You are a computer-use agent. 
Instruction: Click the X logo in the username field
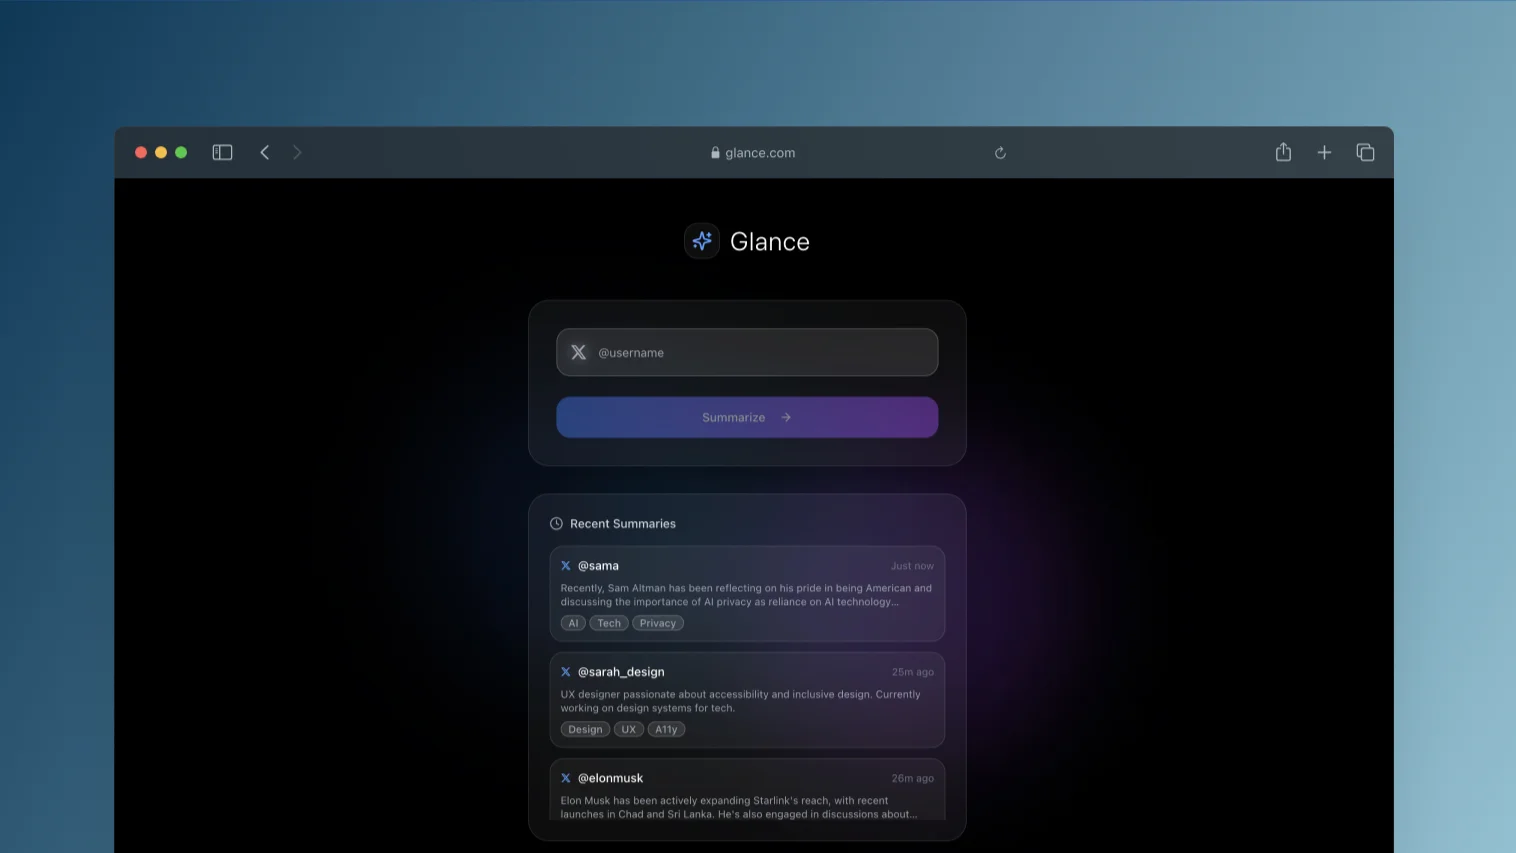579,352
